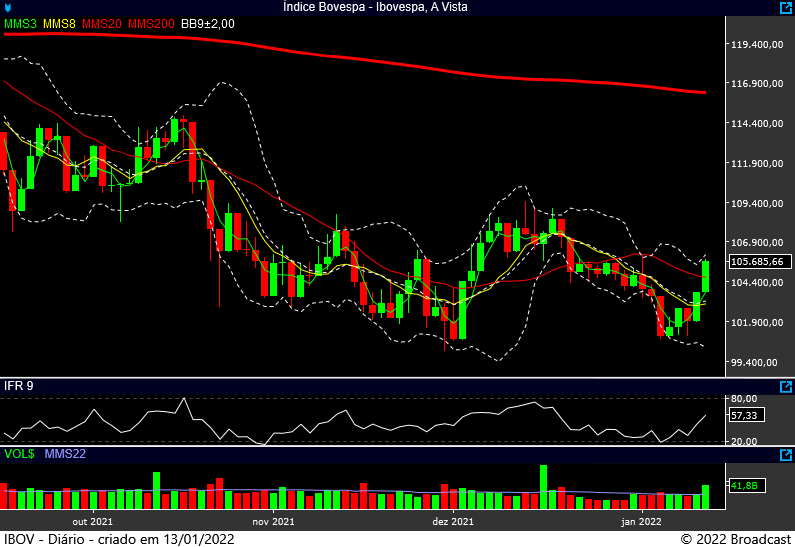795x547 pixels.
Task: Pop out the VOL$ volume panel
Action: pos(785,454)
